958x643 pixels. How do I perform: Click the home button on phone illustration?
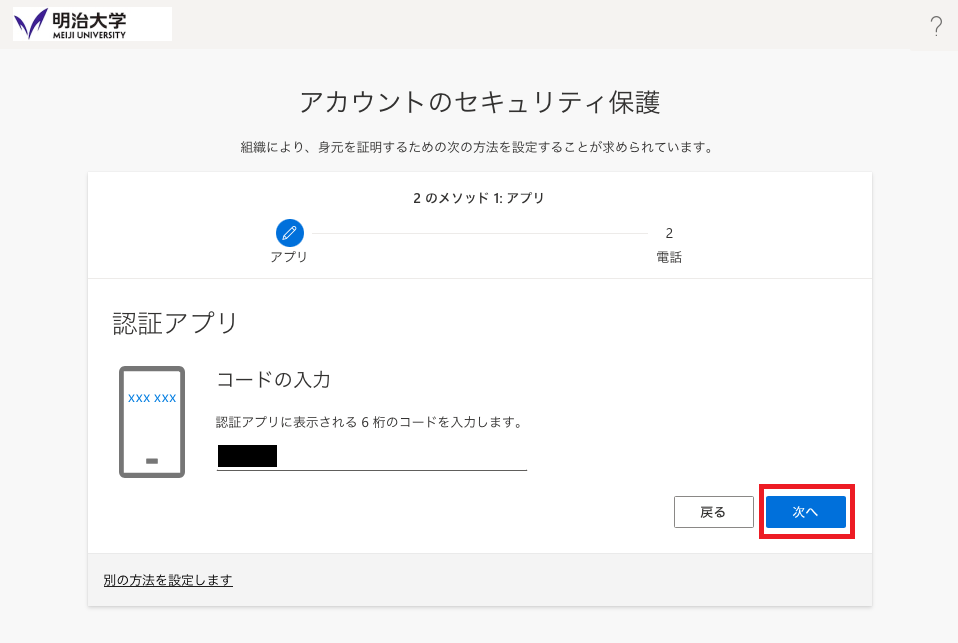point(152,461)
